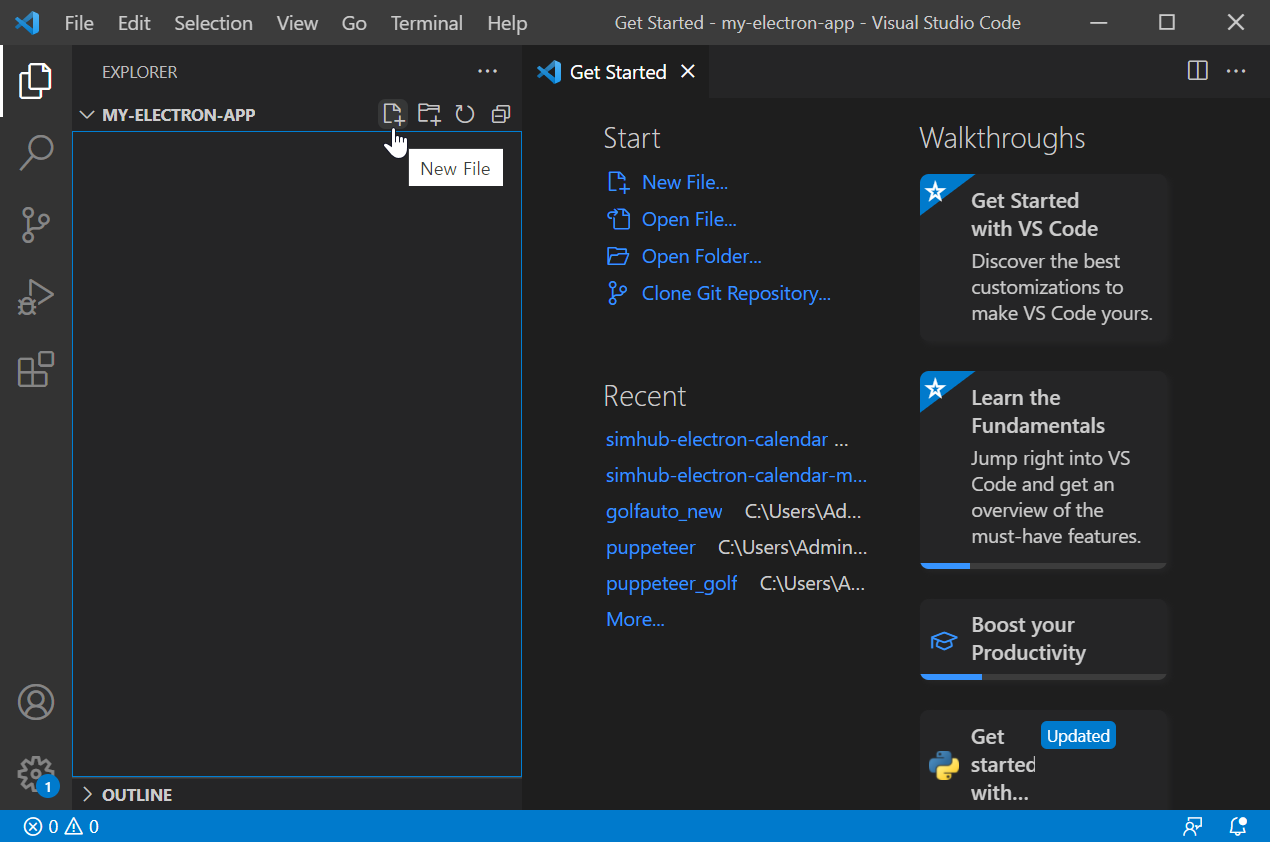Show errors and warnings in status bar
This screenshot has height=842, width=1270.
[x=61, y=827]
